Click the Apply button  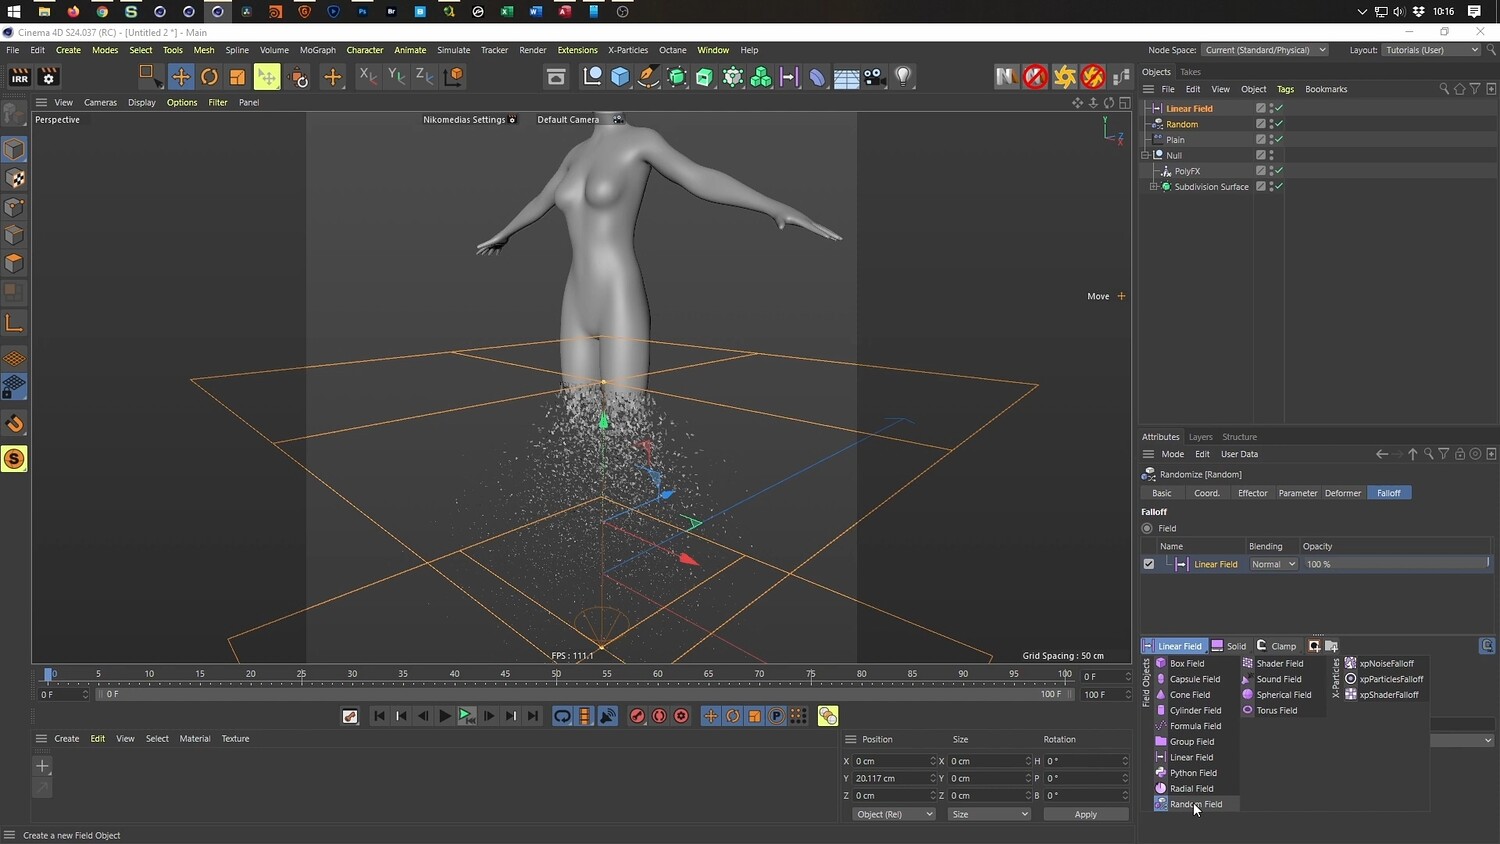click(x=1085, y=814)
